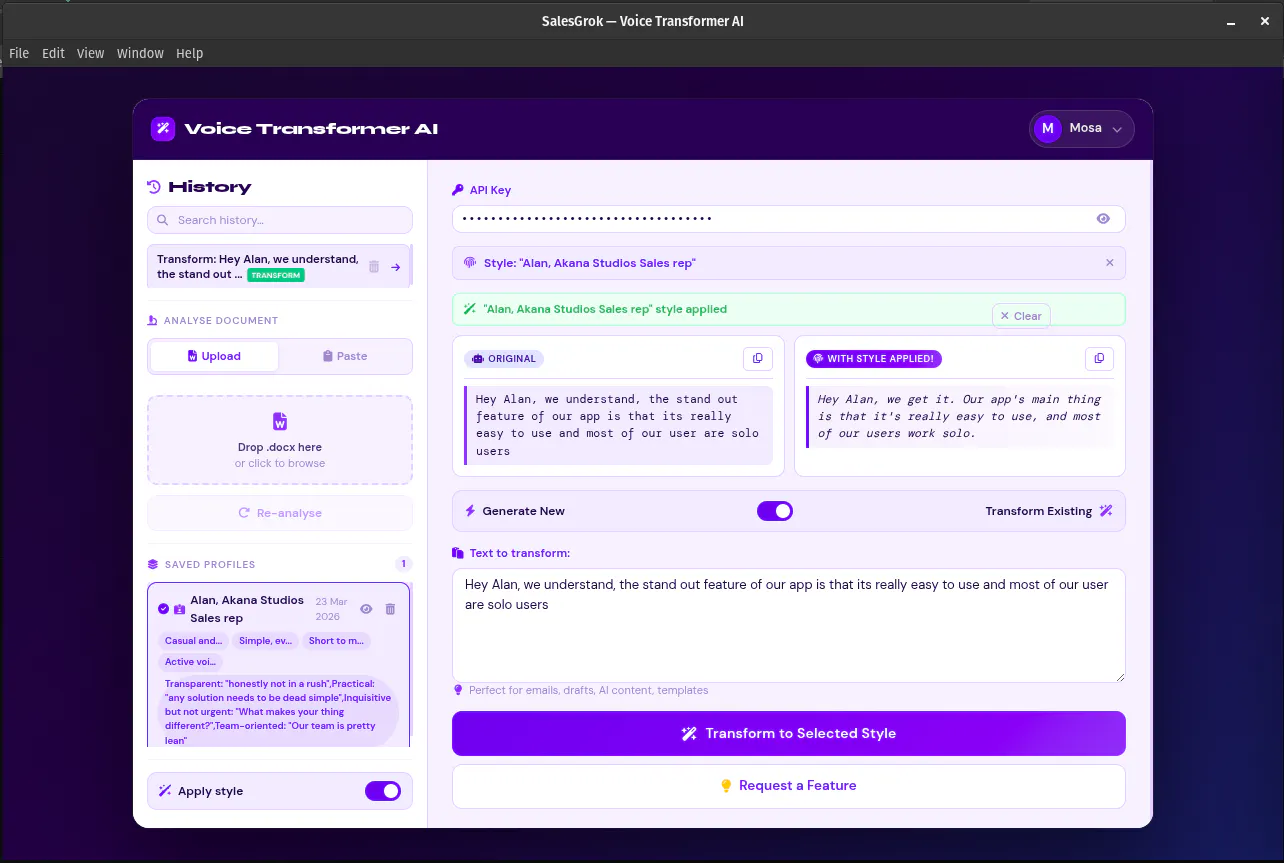The width and height of the screenshot is (1284, 863).
Task: Click the WITH STYLE APPLIED! badge
Action: pyautogui.click(x=874, y=359)
